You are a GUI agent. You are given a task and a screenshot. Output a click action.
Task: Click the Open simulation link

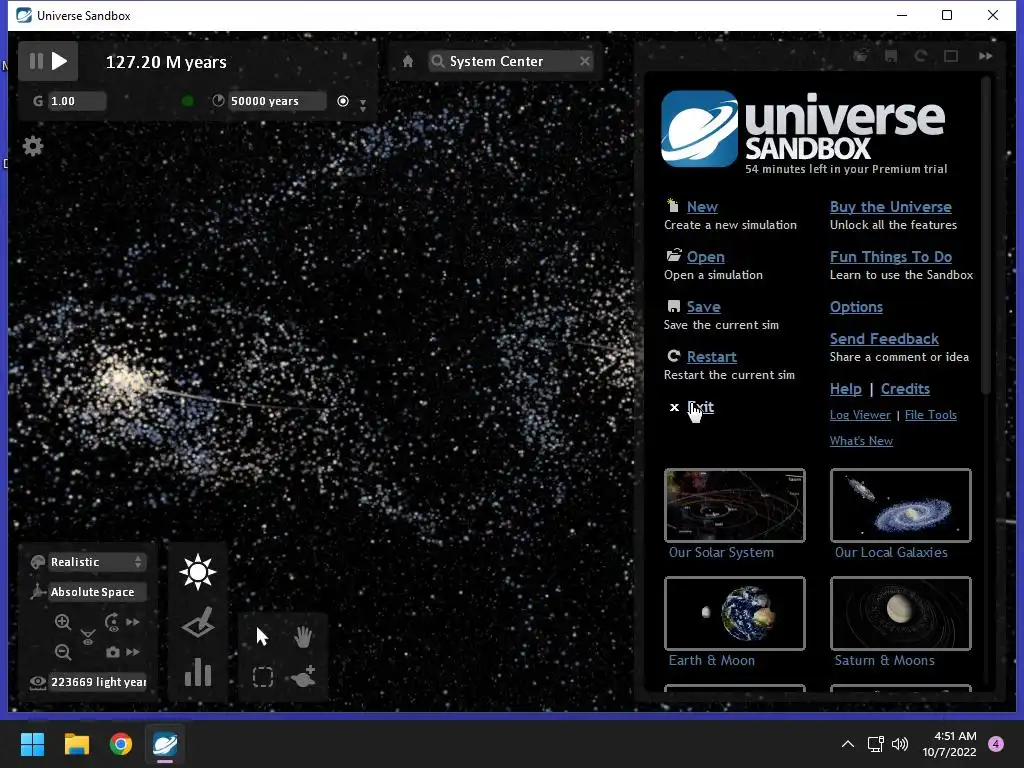(705, 257)
